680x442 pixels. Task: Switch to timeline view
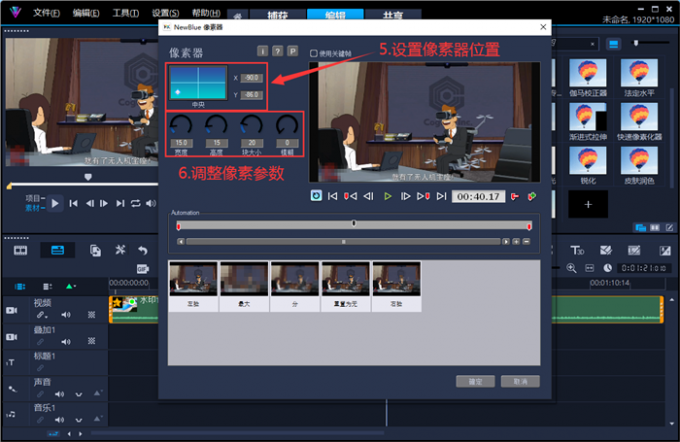[x=57, y=250]
